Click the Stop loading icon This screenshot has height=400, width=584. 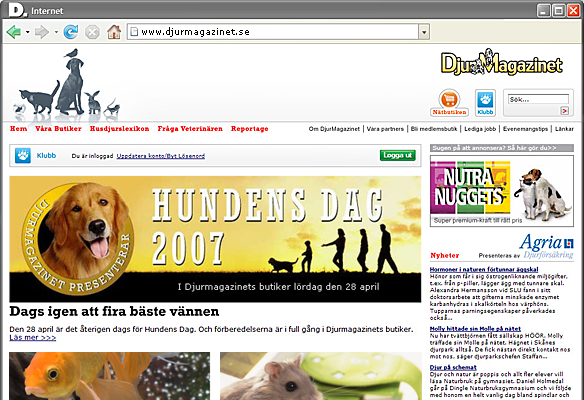(x=92, y=32)
